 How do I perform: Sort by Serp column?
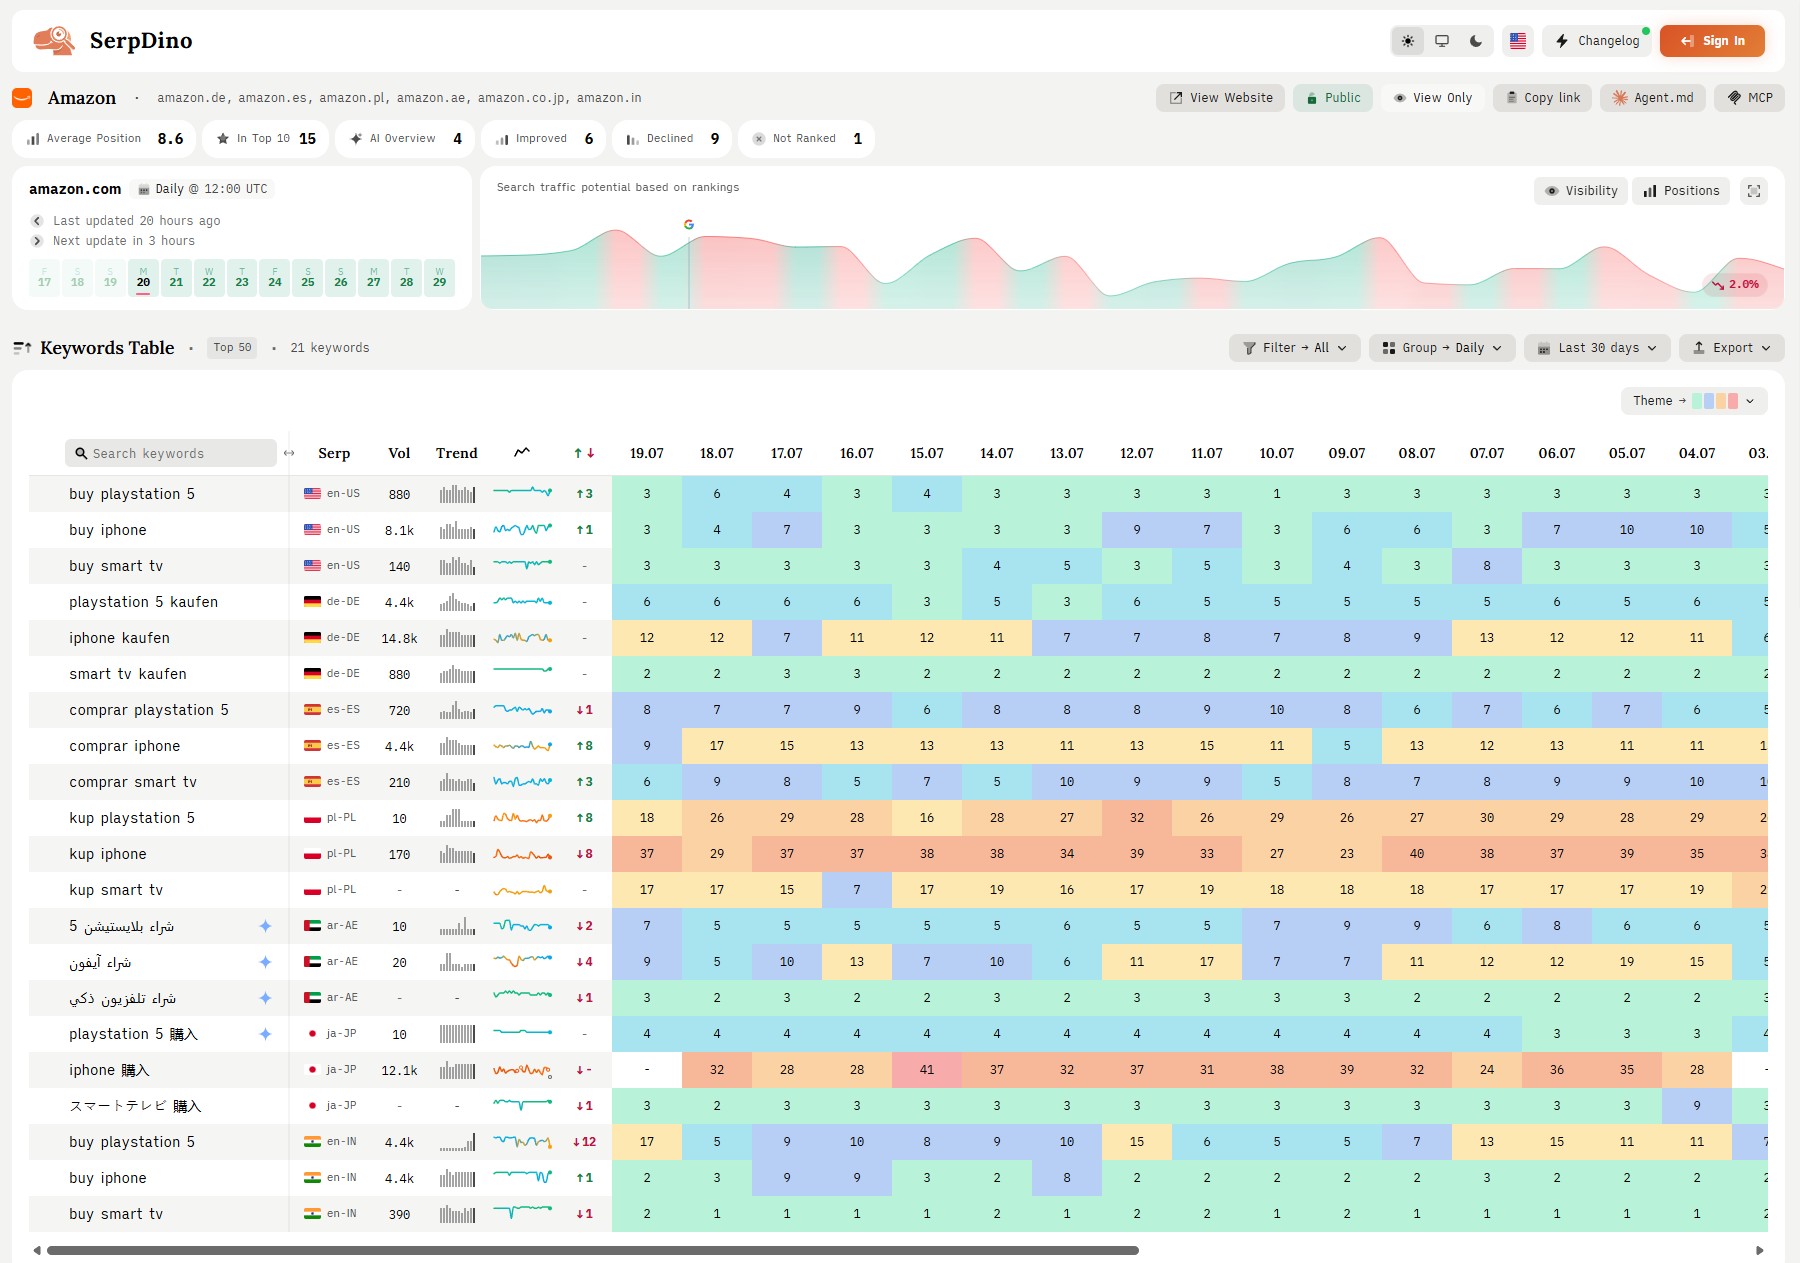(x=334, y=453)
